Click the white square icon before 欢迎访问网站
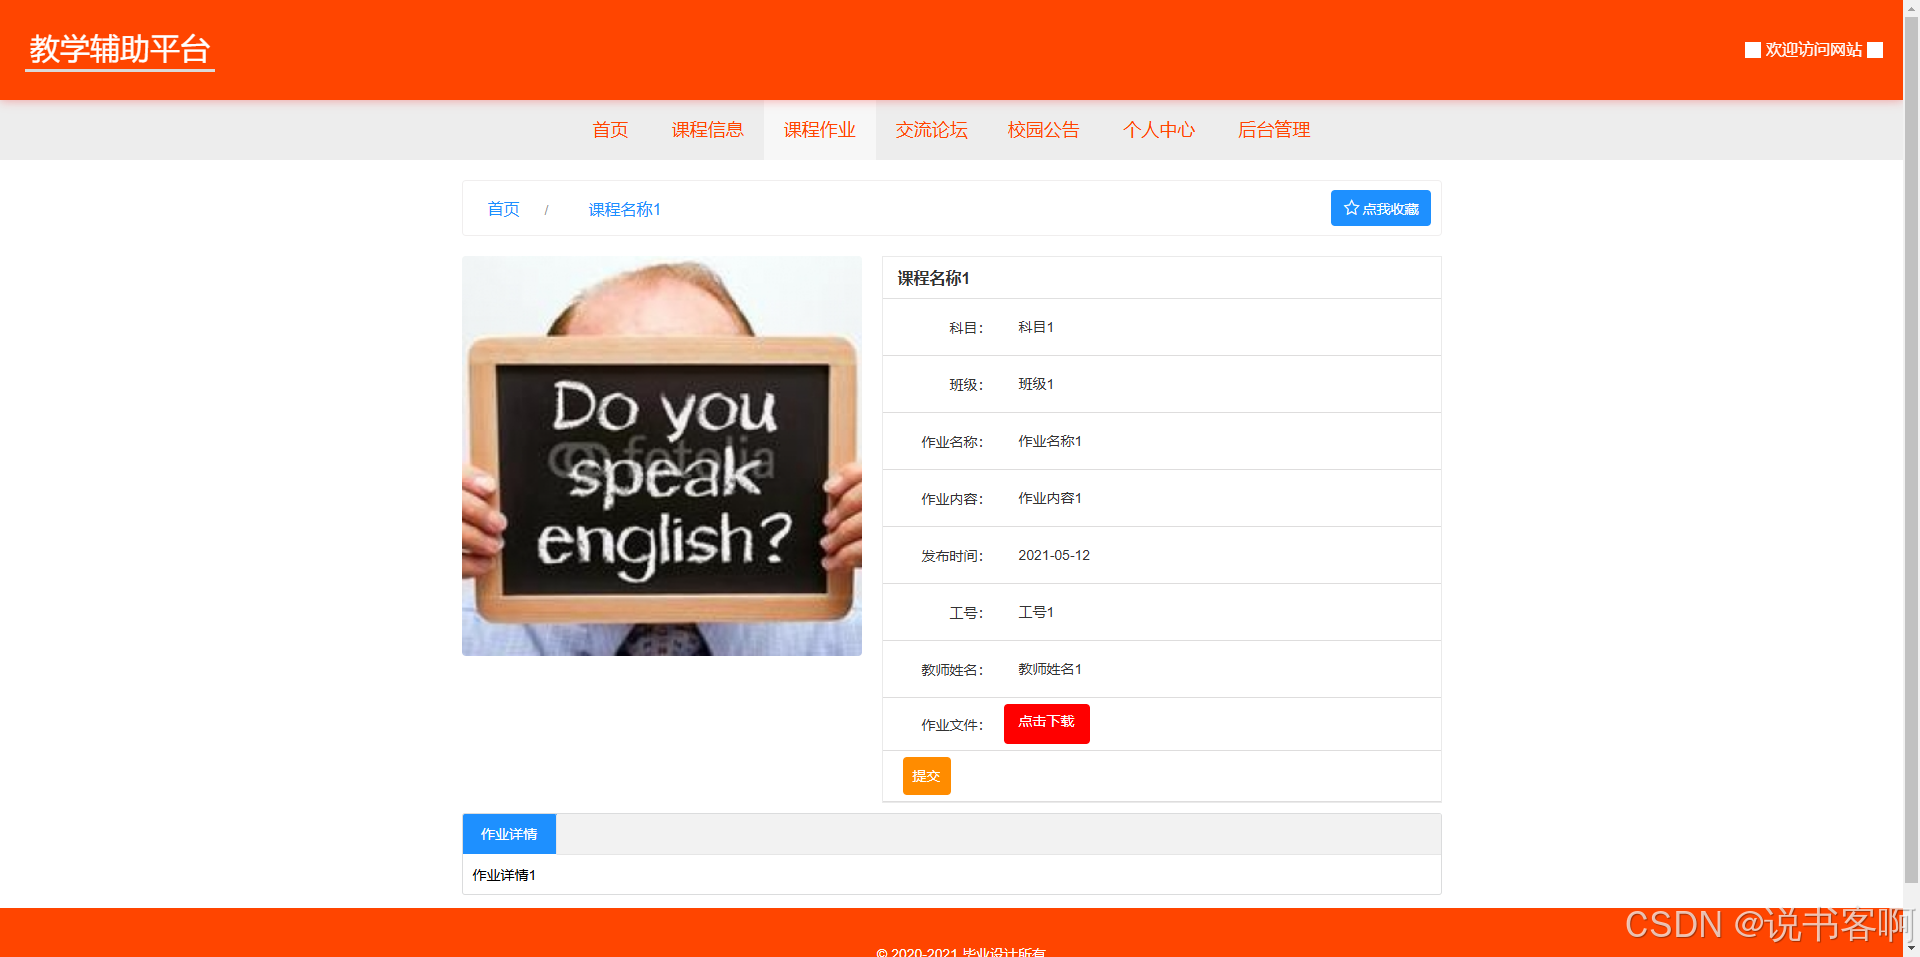 tap(1753, 50)
